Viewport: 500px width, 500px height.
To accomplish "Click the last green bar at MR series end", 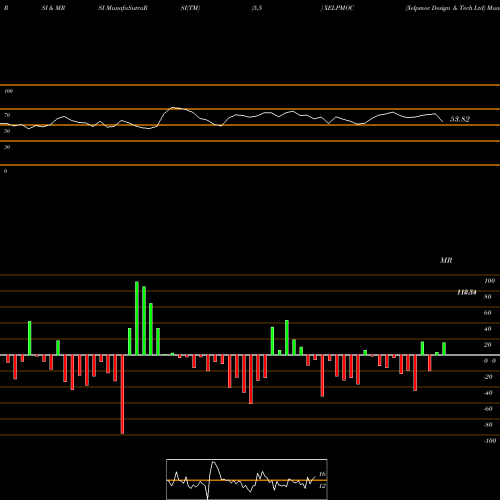I will (x=444, y=349).
